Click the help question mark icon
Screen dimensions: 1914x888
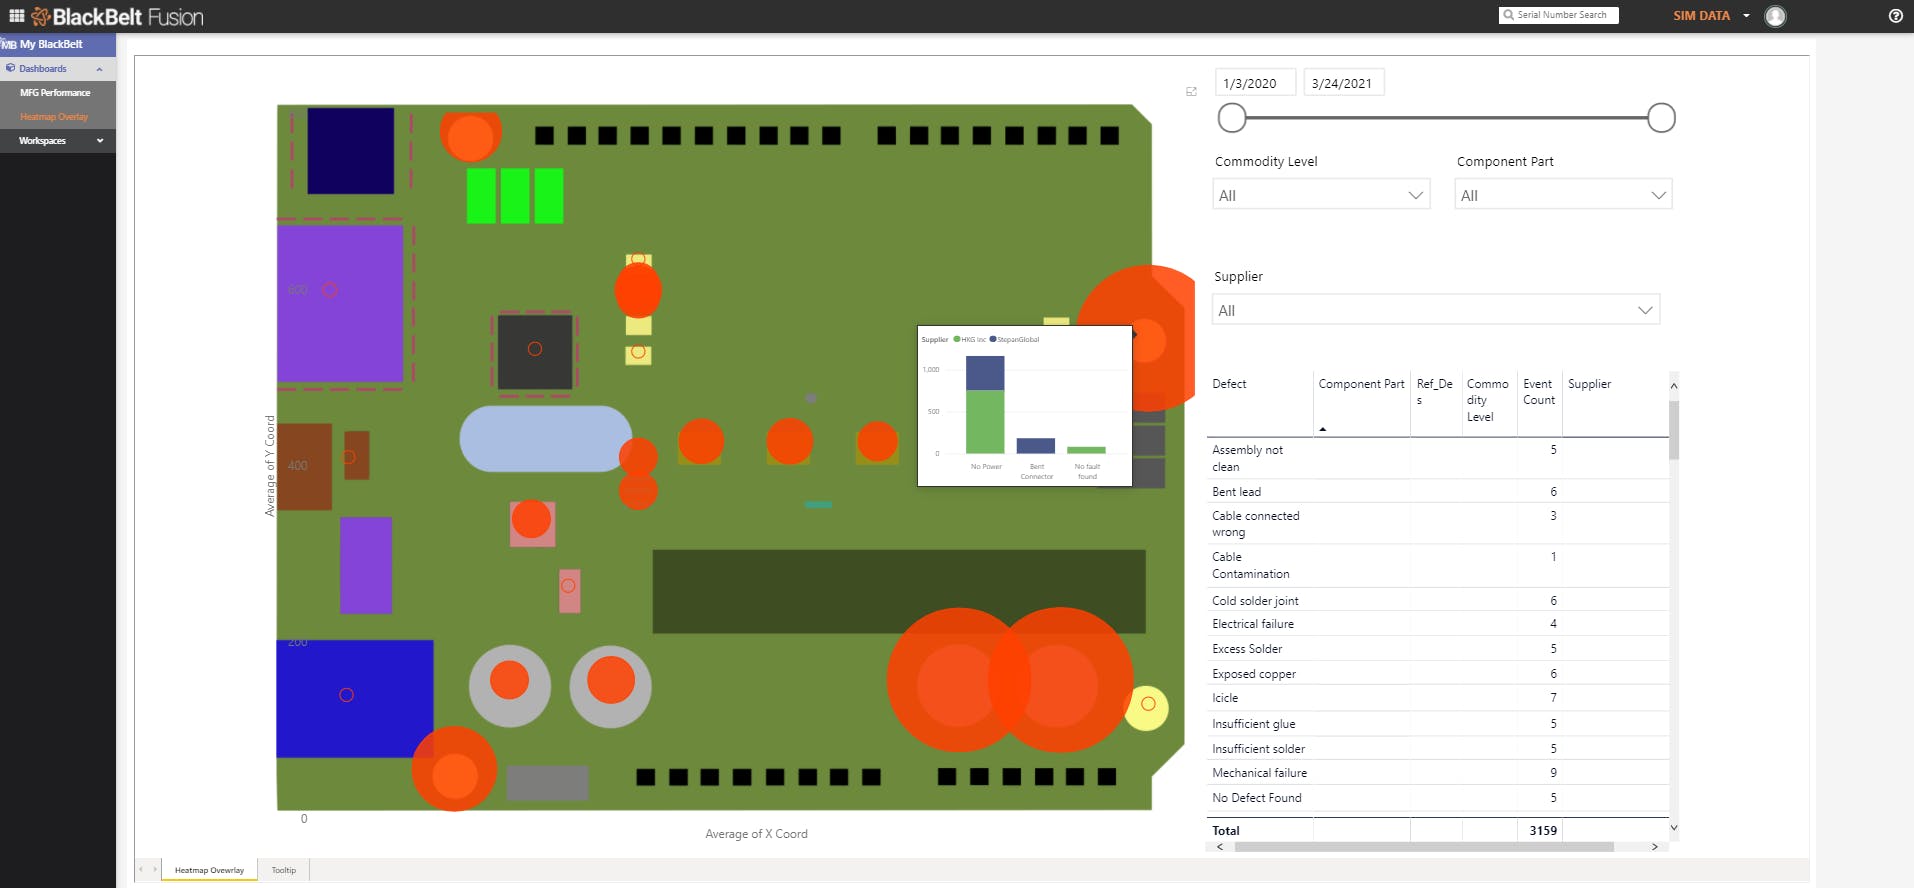[x=1895, y=16]
